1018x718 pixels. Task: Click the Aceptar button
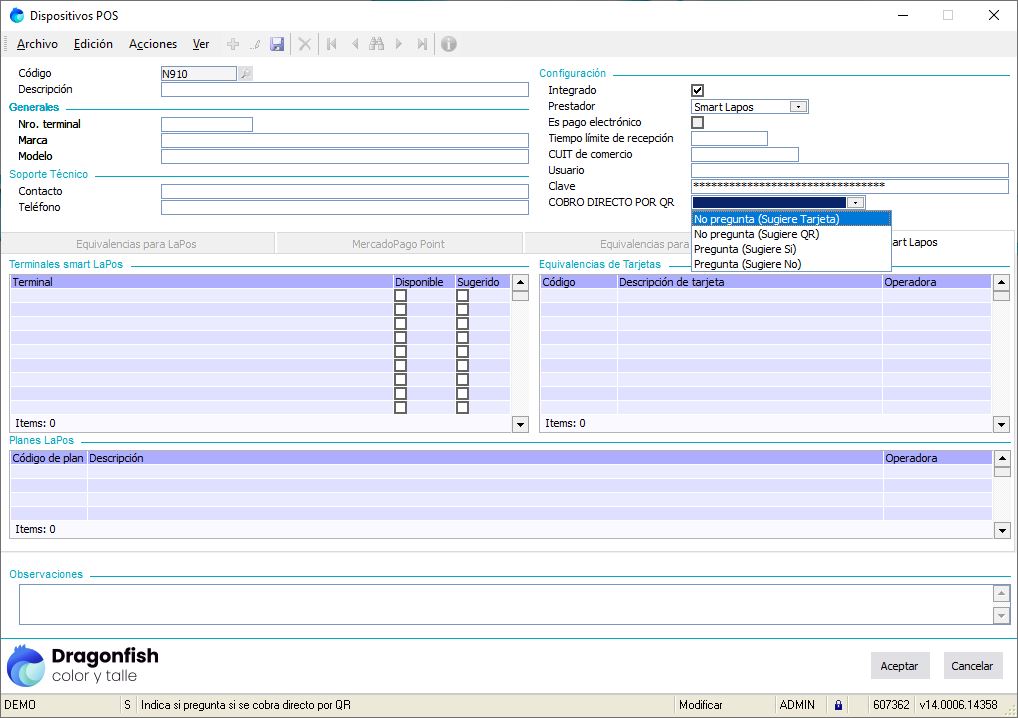899,666
